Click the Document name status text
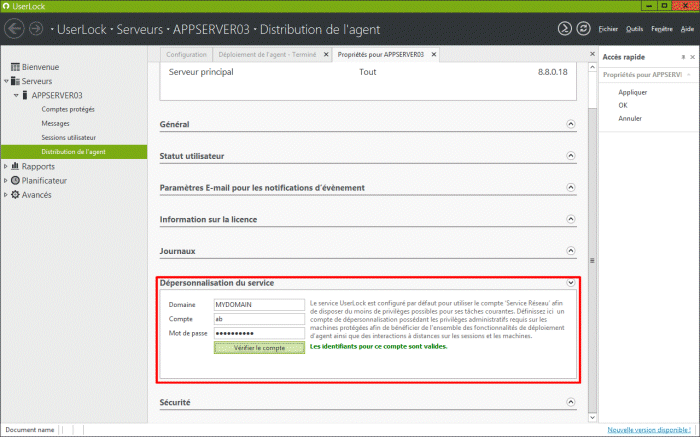The height and width of the screenshot is (437, 700). coord(30,430)
